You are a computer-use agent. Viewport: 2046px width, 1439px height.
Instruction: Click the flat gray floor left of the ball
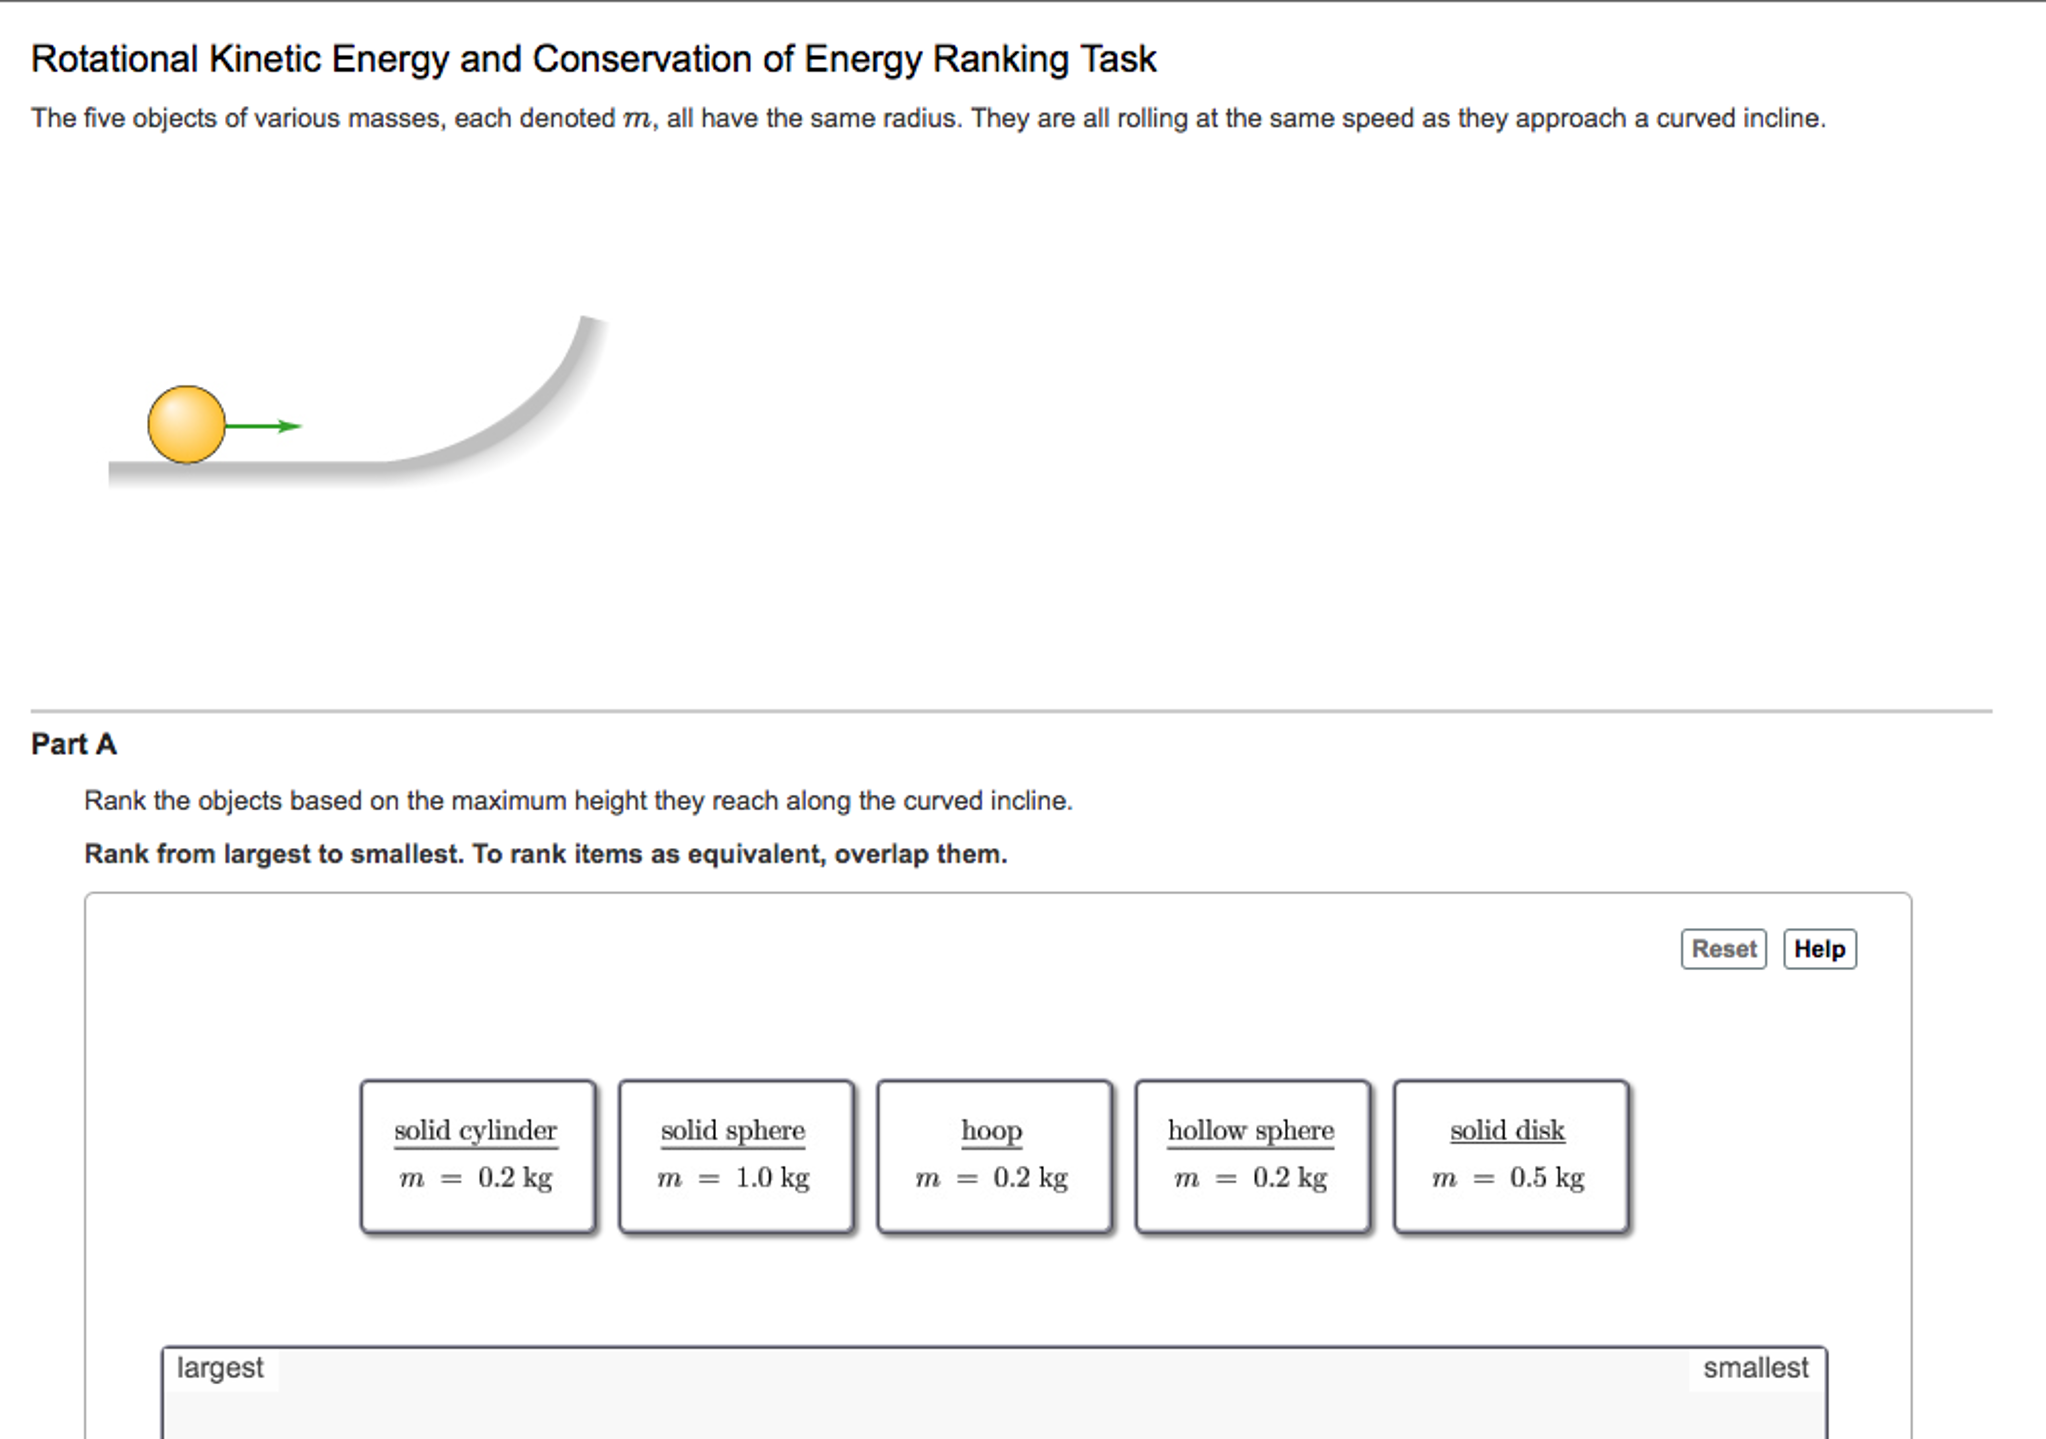click(x=127, y=470)
